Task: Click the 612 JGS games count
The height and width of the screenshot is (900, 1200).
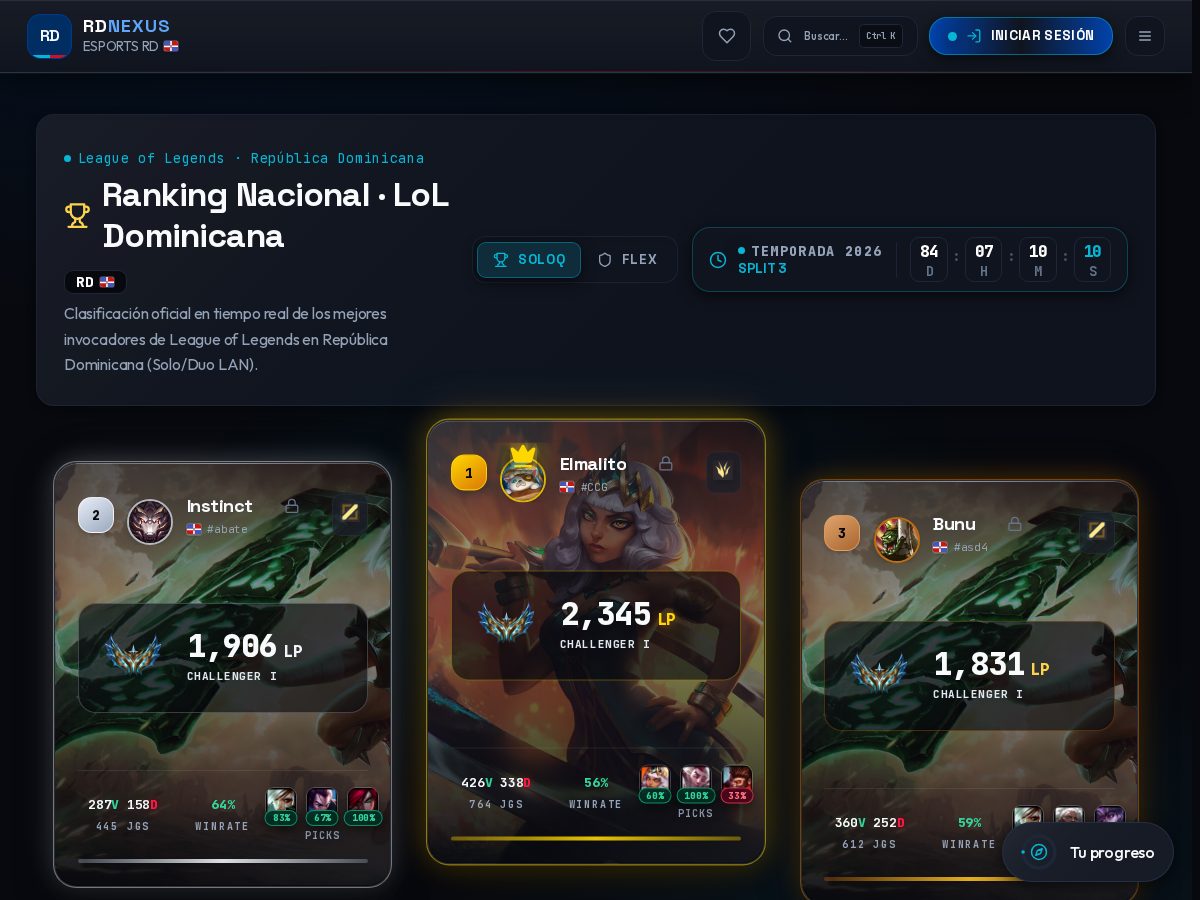Action: pos(869,845)
